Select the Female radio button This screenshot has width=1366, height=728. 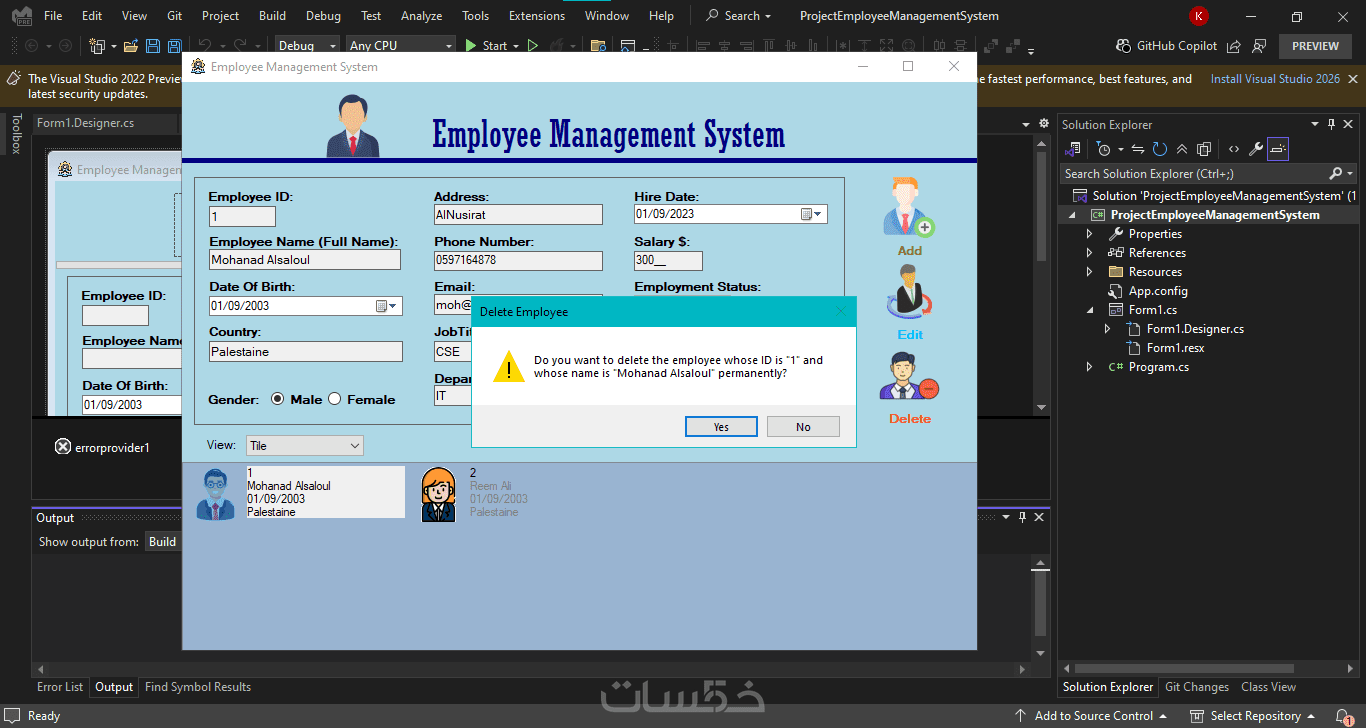click(x=335, y=399)
